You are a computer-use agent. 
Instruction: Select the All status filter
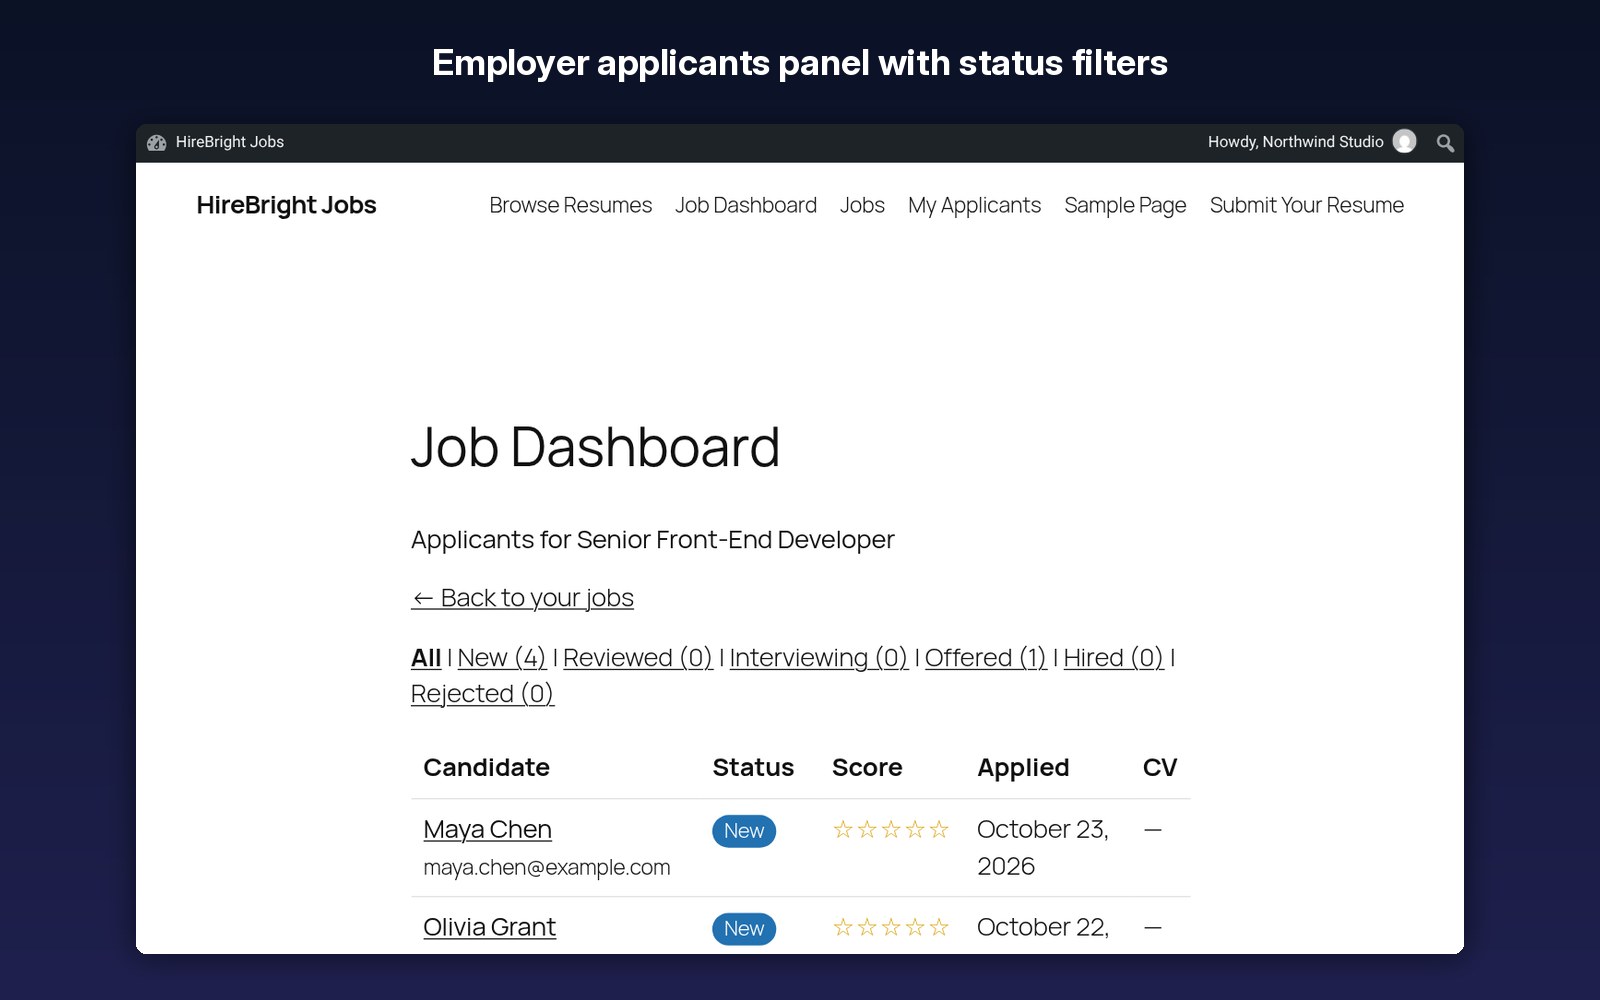pyautogui.click(x=426, y=658)
